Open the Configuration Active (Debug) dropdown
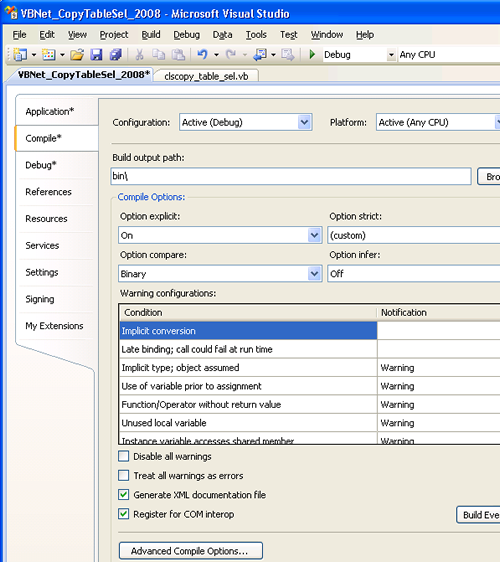The image size is (500, 562). 304,122
